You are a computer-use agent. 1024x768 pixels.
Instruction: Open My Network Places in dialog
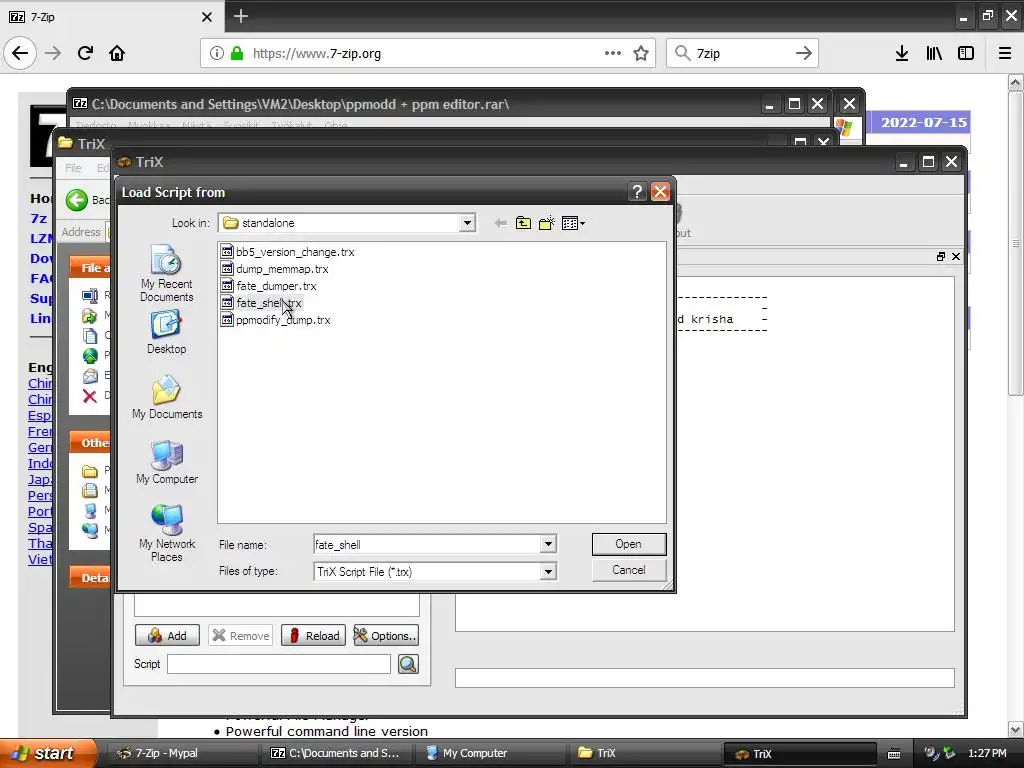click(x=167, y=532)
